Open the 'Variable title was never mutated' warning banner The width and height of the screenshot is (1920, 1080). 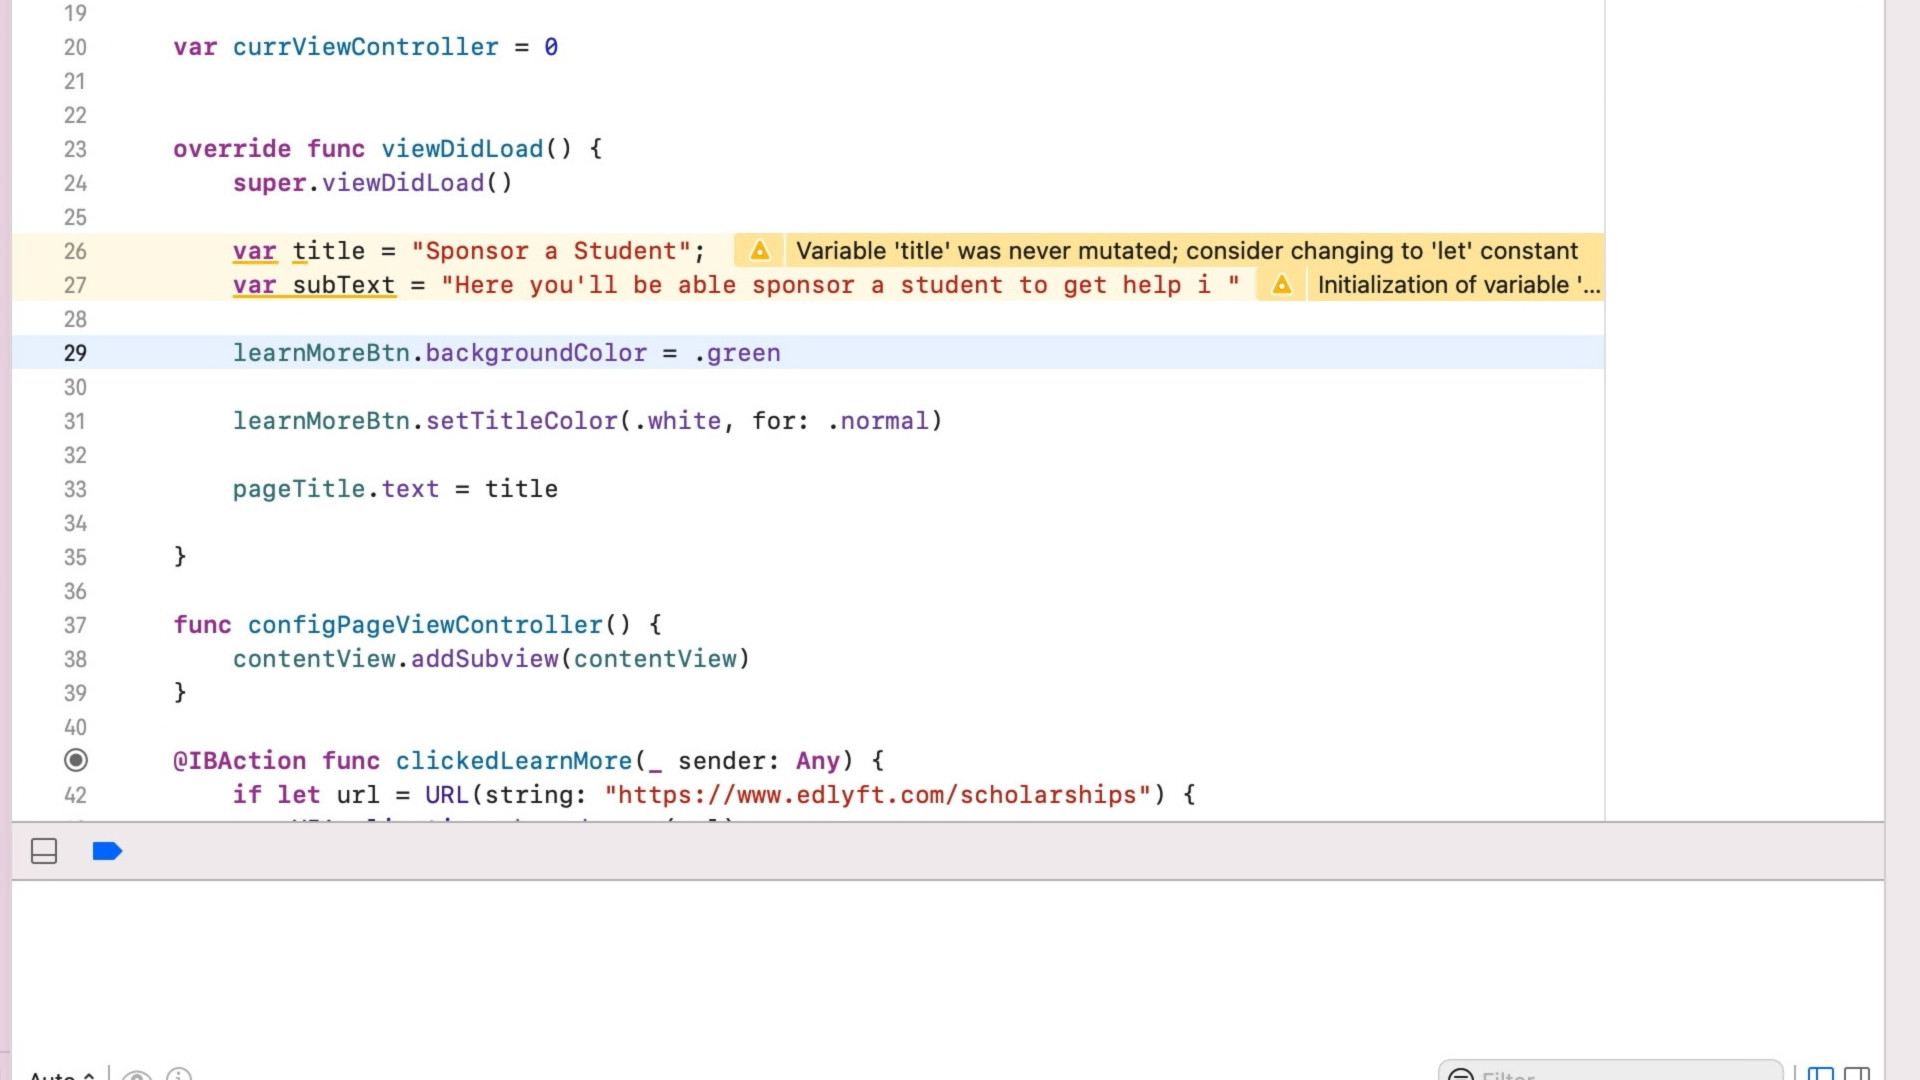pyautogui.click(x=1180, y=251)
